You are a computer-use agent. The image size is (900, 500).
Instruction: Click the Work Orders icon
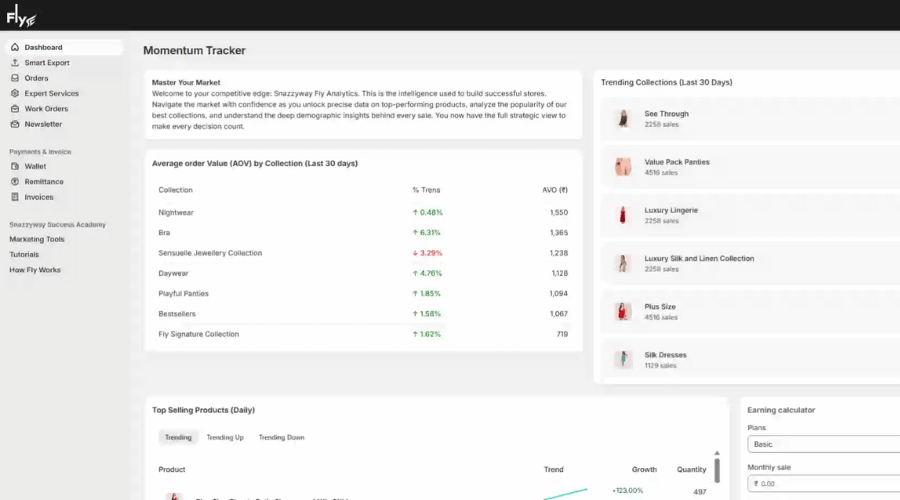15,108
